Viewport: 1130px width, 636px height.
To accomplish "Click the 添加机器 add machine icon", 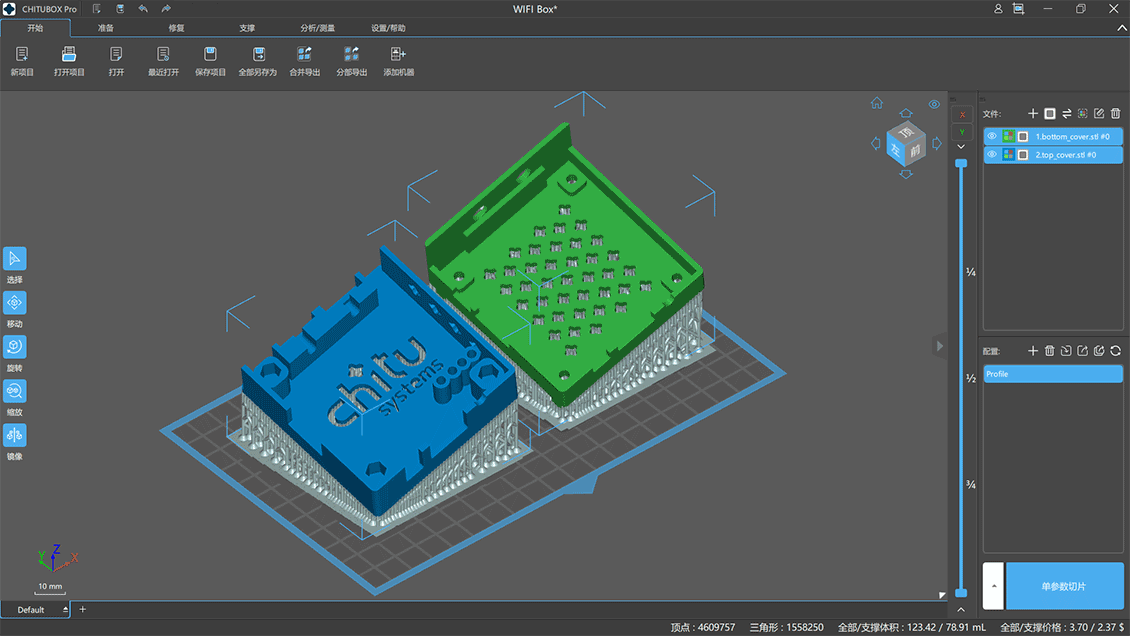I will (398, 55).
